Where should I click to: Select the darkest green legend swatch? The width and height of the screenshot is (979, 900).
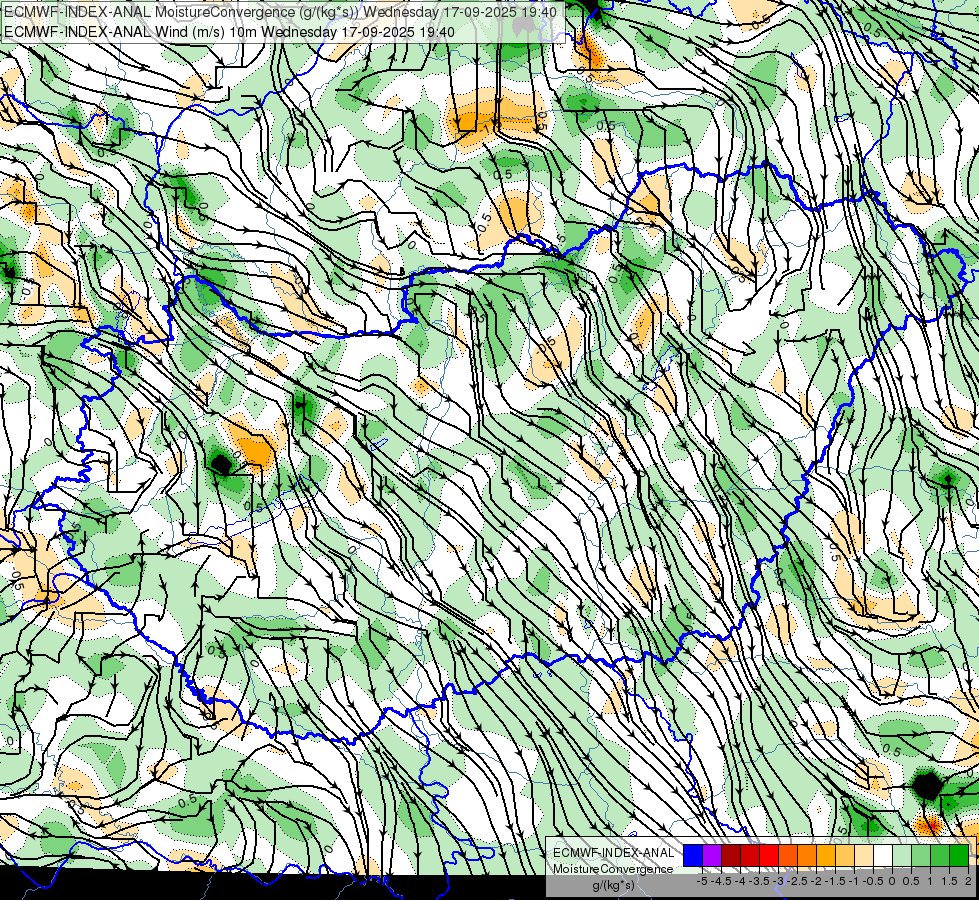point(959,856)
